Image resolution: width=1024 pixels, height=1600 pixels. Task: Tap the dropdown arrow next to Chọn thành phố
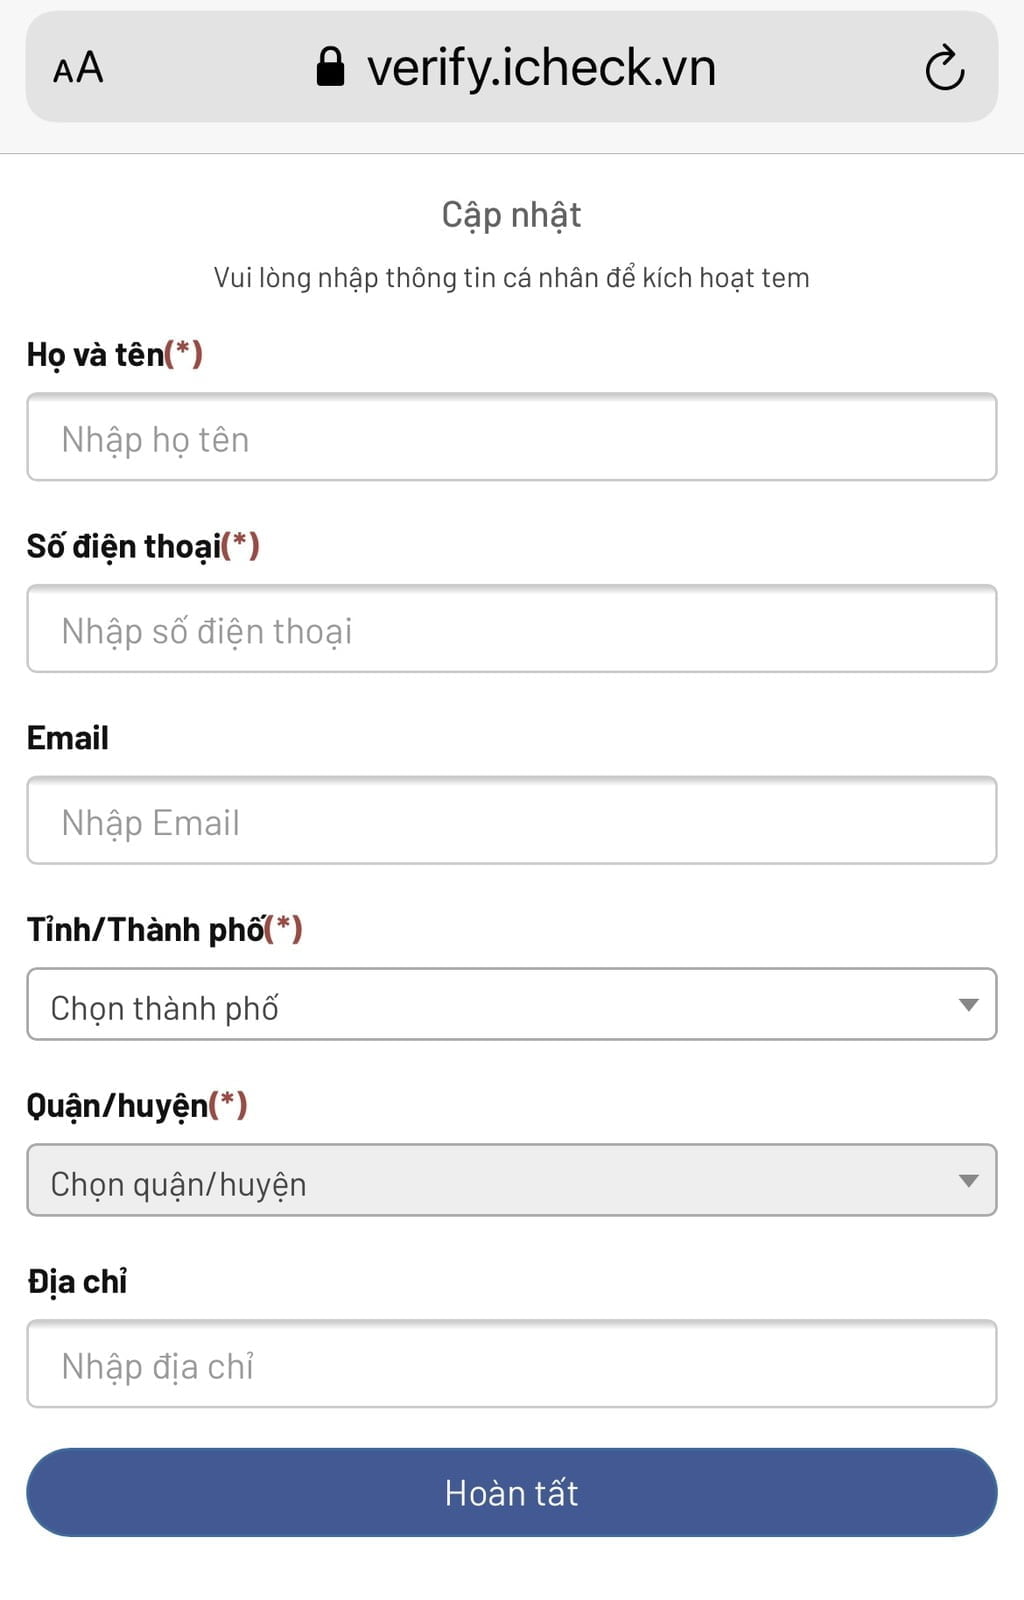pyautogui.click(x=968, y=1005)
